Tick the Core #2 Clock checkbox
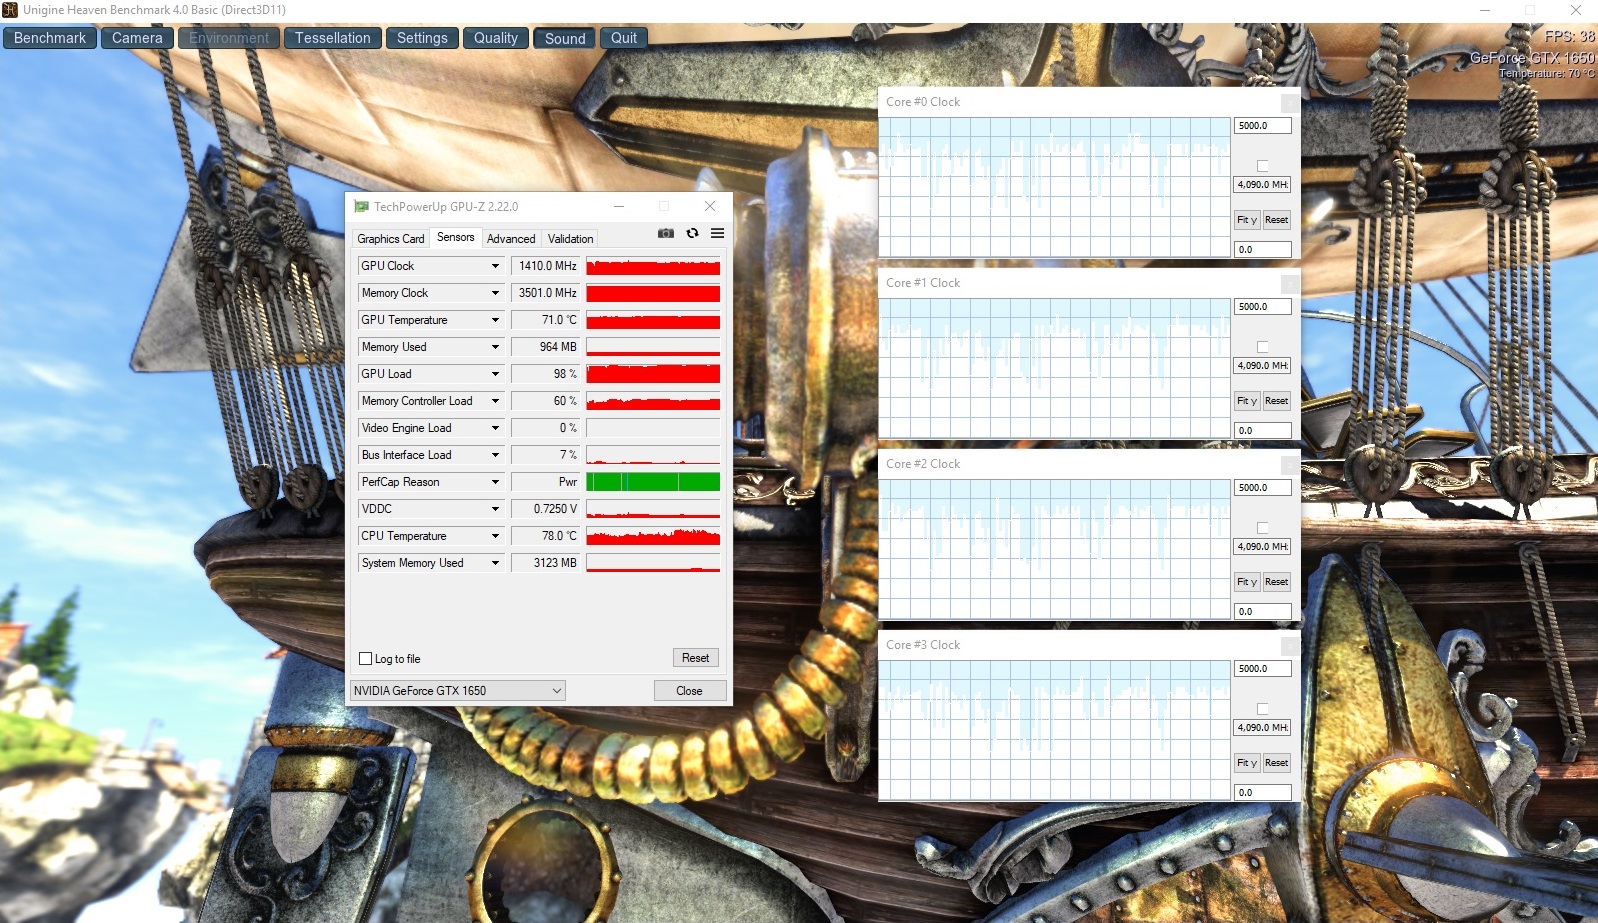 (x=1262, y=528)
